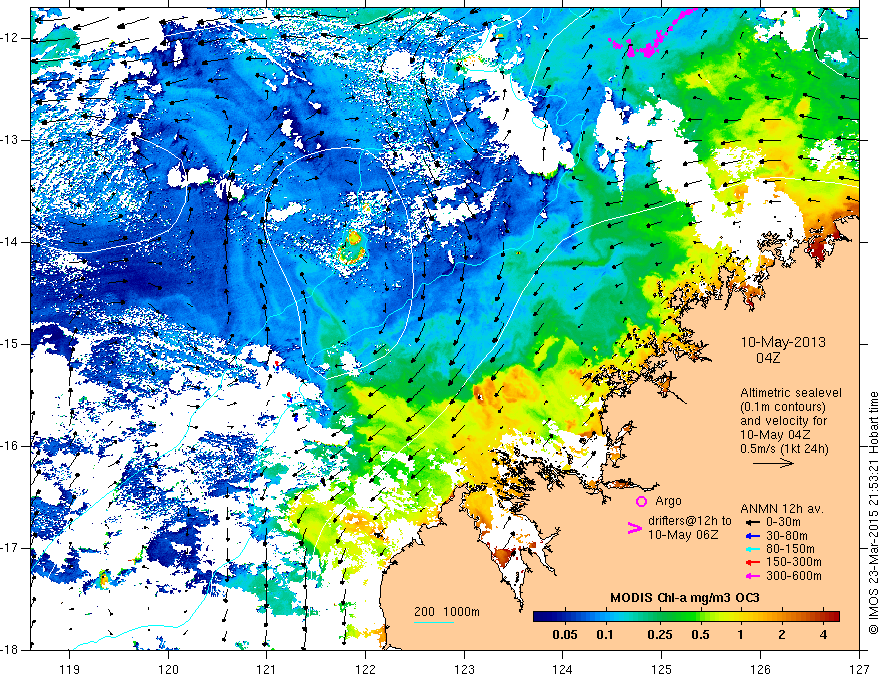880x680 pixels.
Task: Click the '0.5' colorbar tick label
Action: coord(700,635)
